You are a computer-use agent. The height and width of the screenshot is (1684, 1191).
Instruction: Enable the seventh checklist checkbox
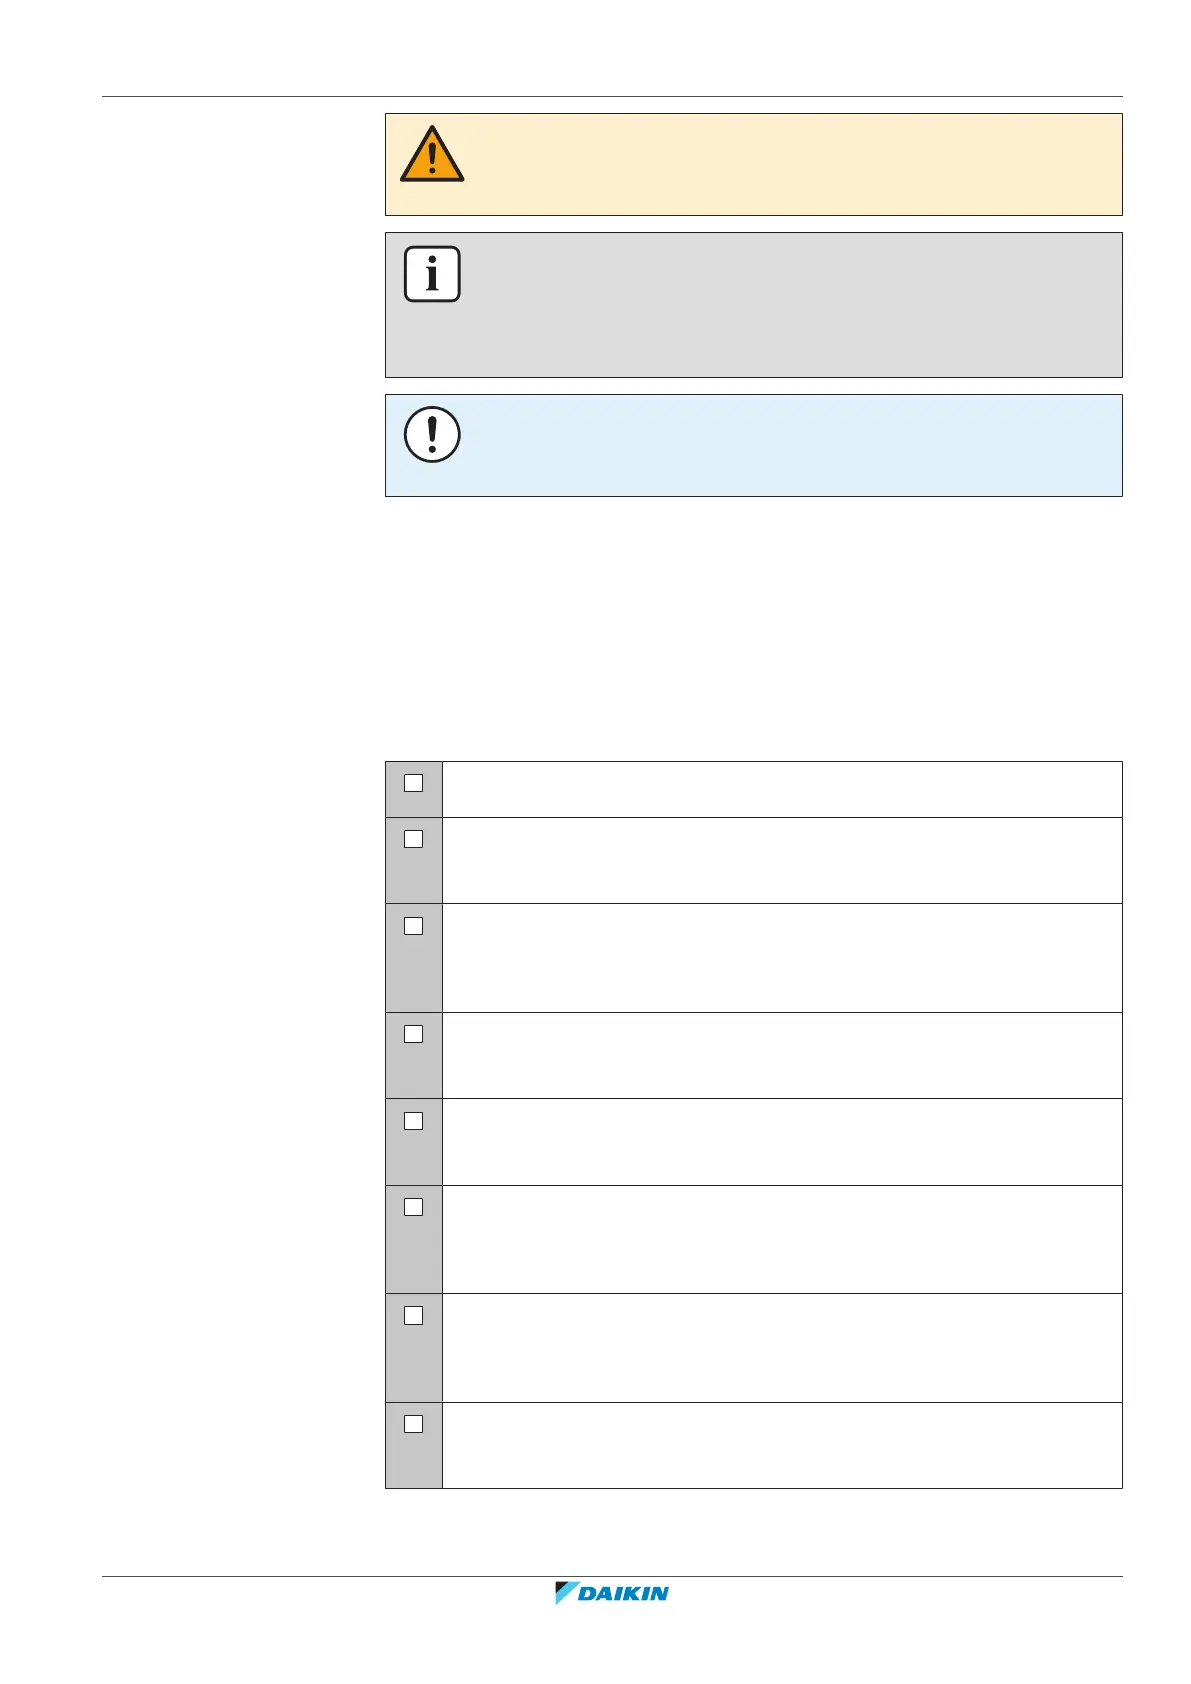click(x=413, y=1316)
